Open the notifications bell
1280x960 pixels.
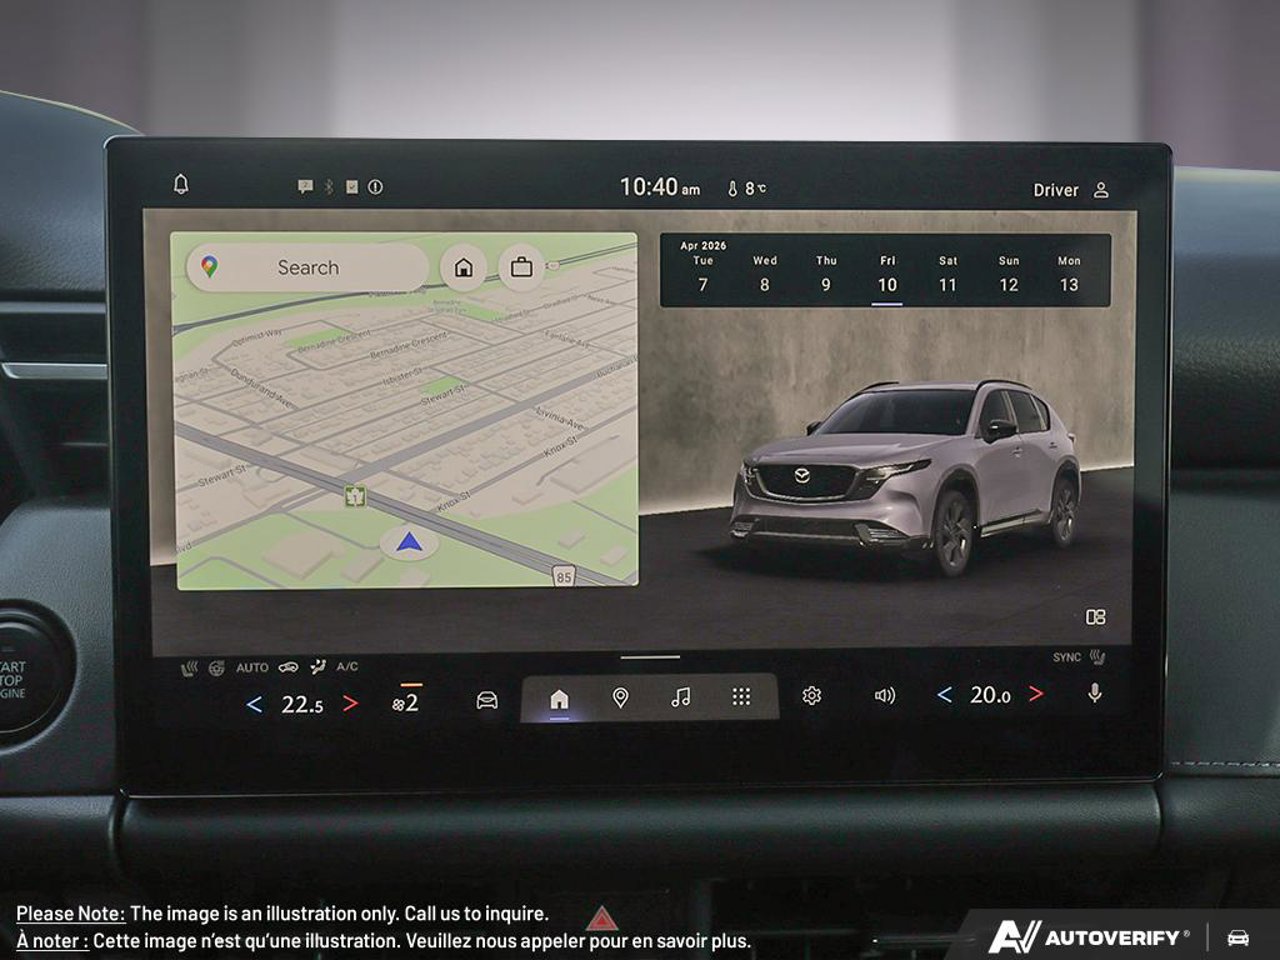[x=181, y=185]
